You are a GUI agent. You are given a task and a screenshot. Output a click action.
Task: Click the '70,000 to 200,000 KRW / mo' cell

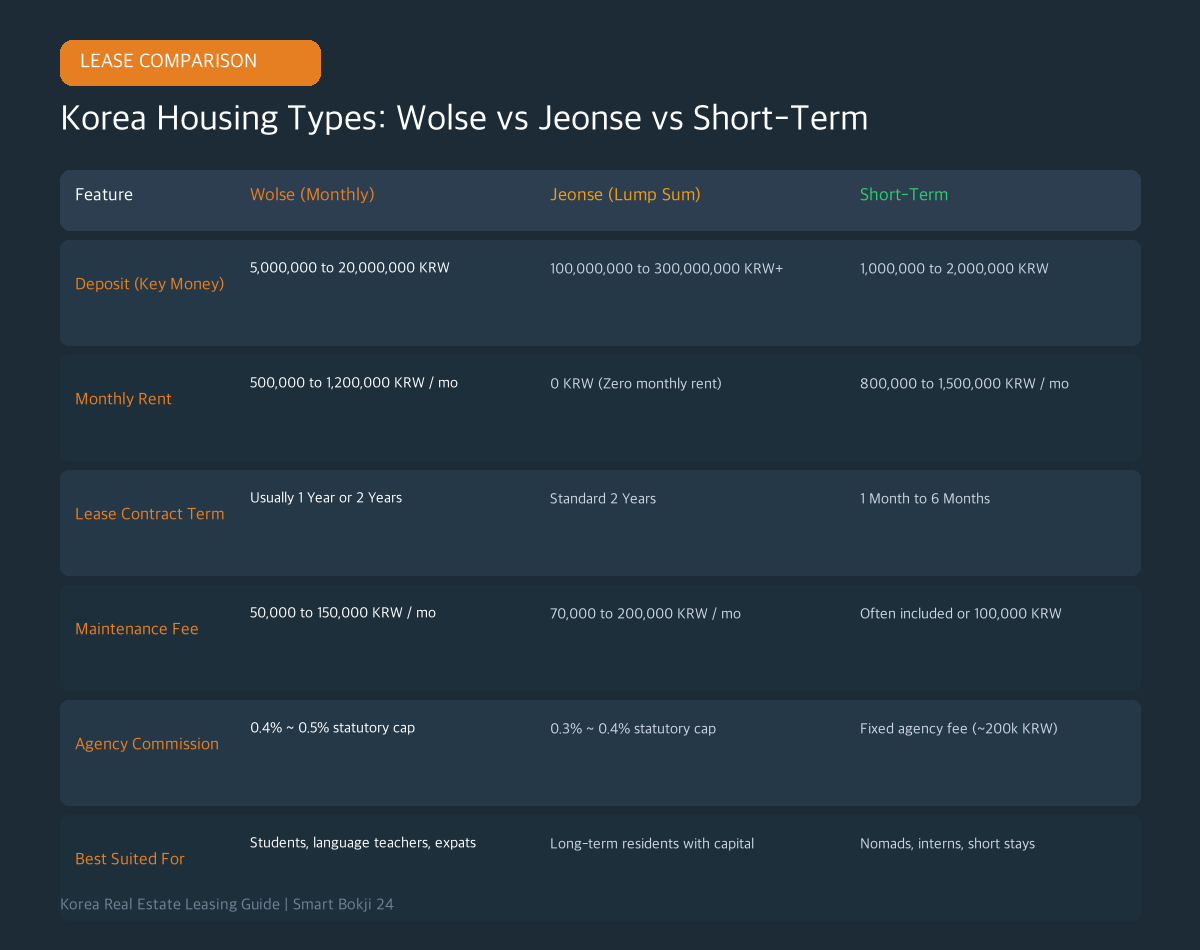point(645,614)
